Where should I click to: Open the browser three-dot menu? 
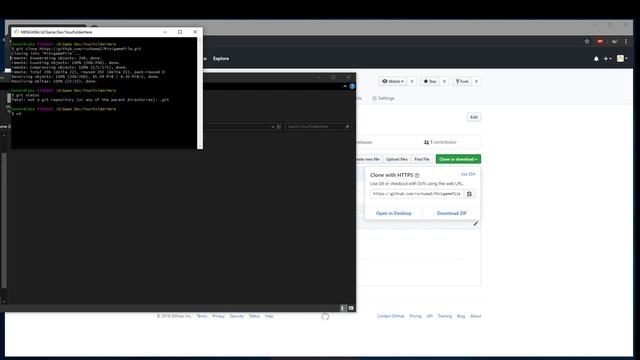626,41
